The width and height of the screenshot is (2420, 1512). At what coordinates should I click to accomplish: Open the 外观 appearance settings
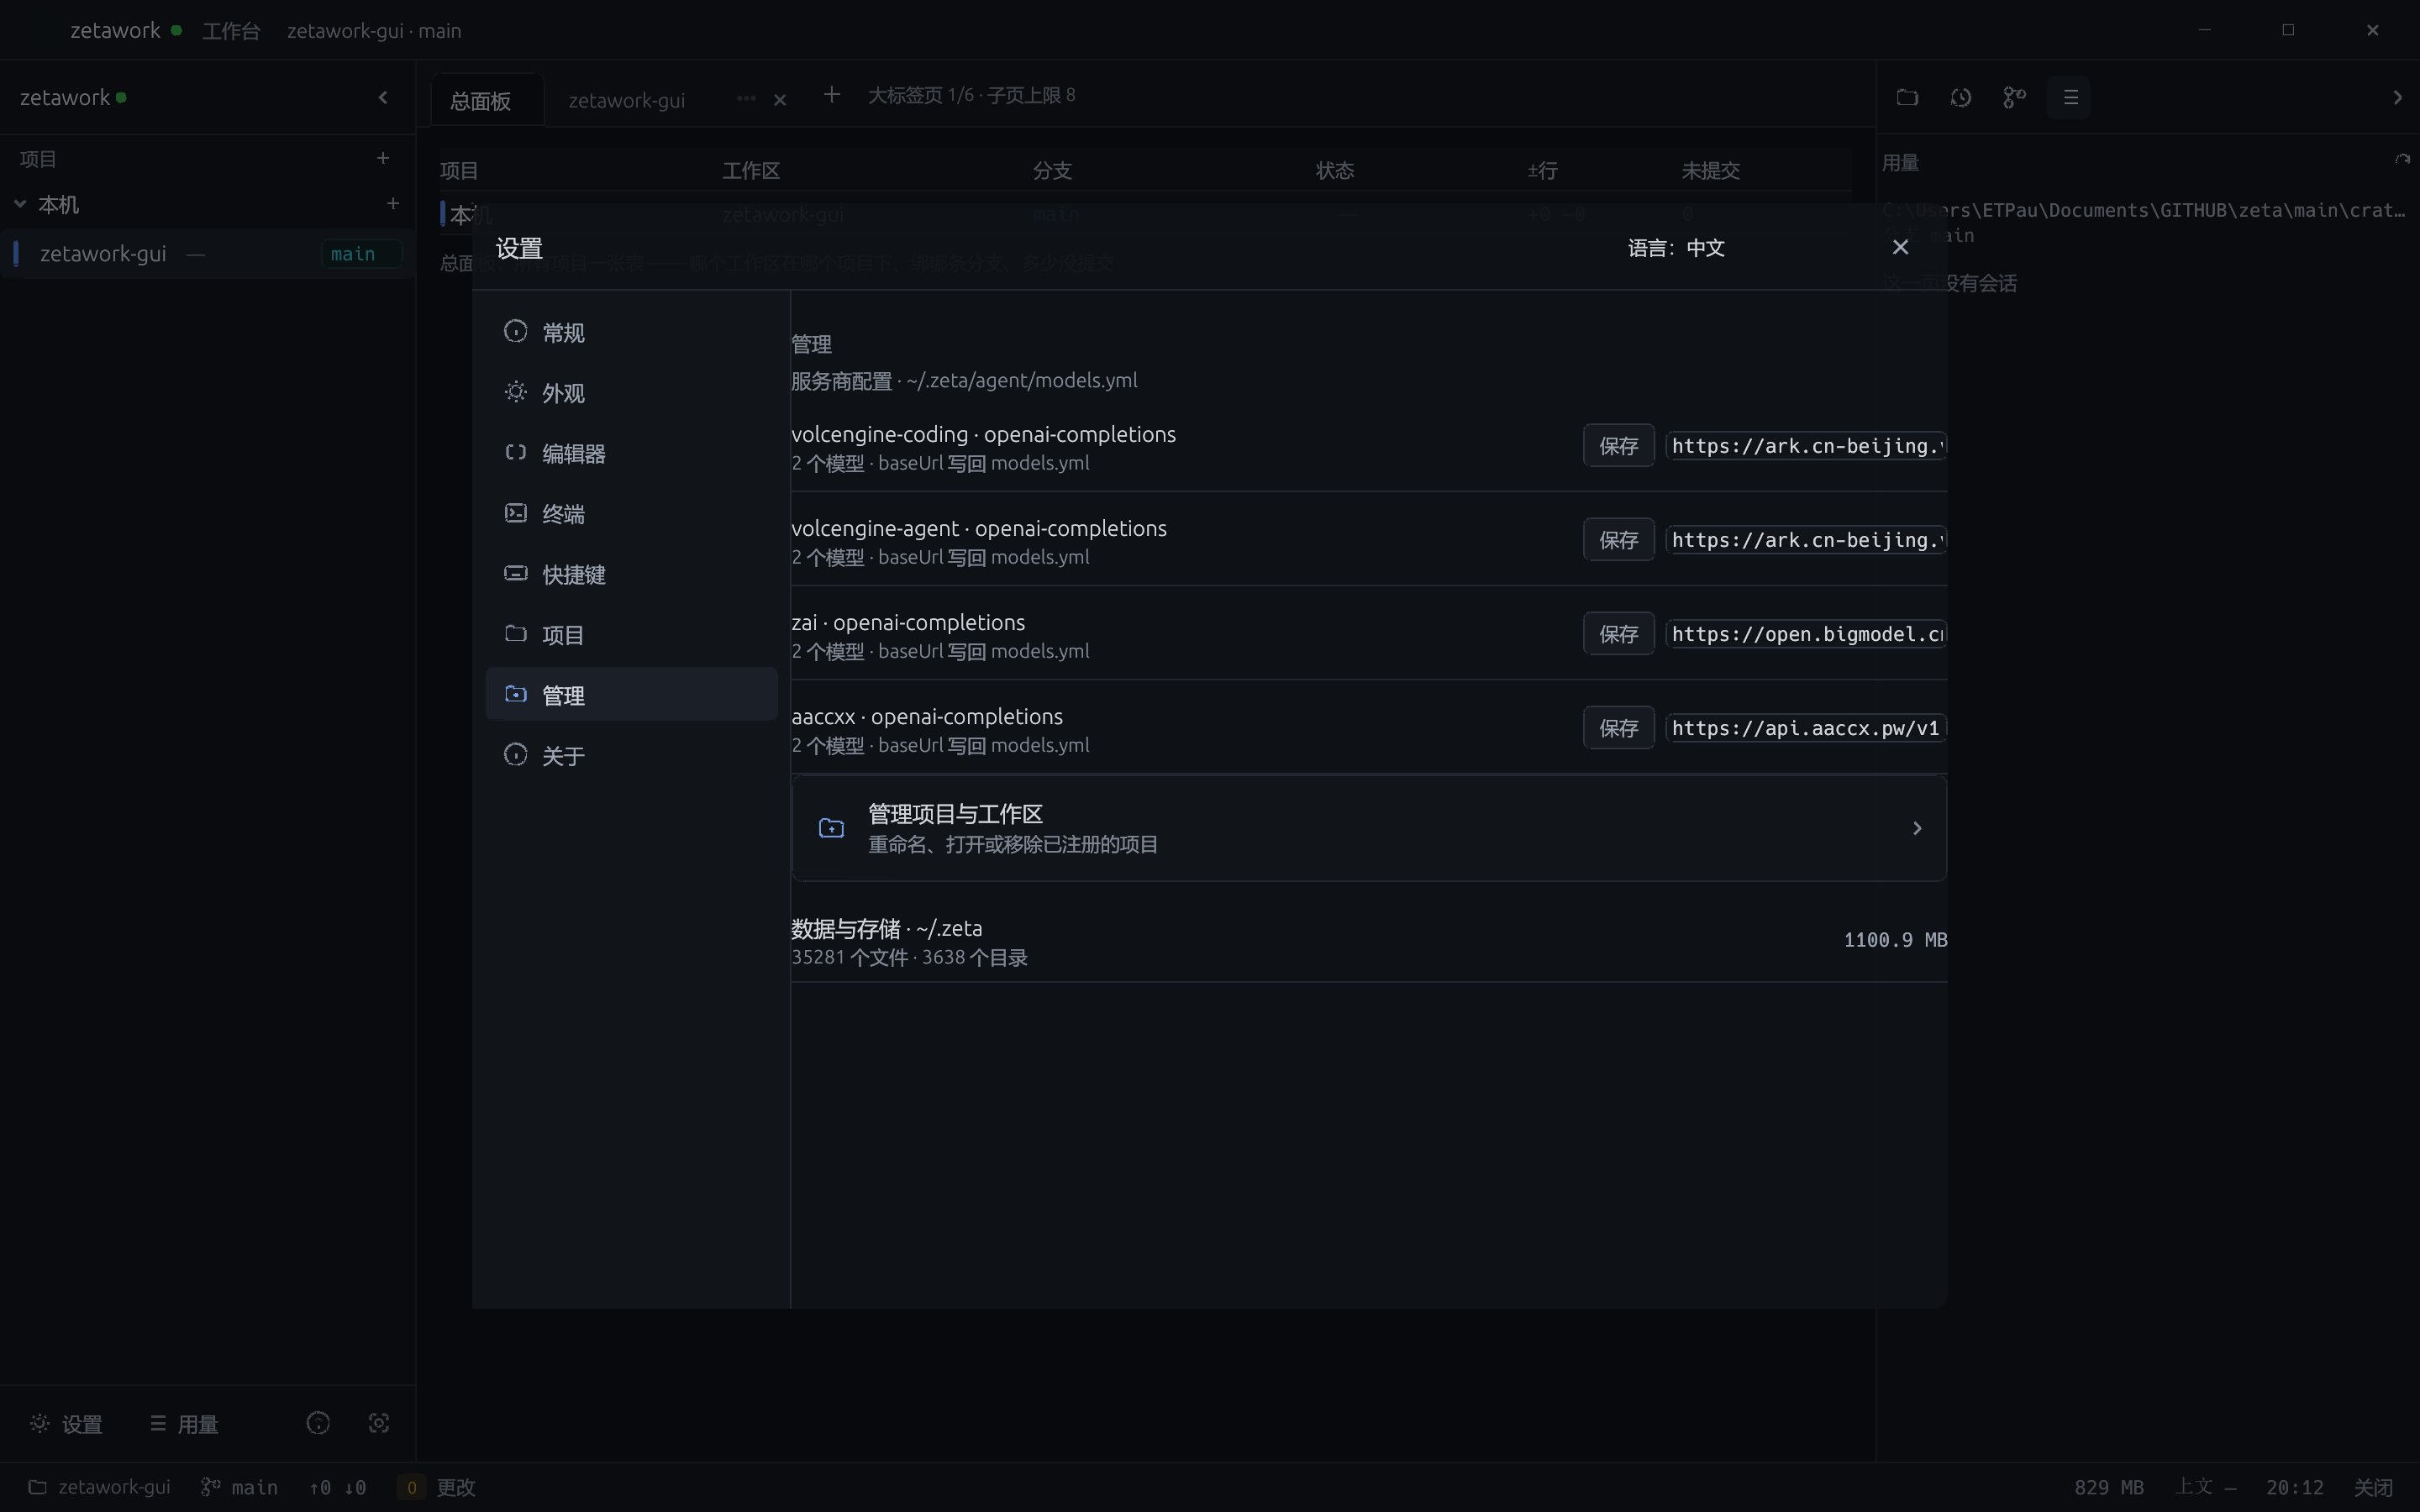click(x=631, y=393)
